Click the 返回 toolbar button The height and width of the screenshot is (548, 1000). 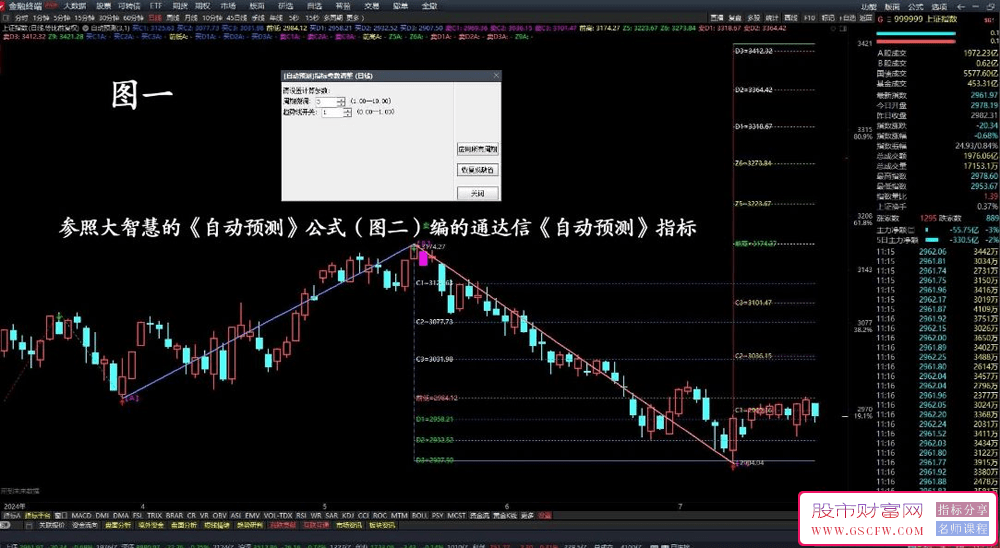865,18
